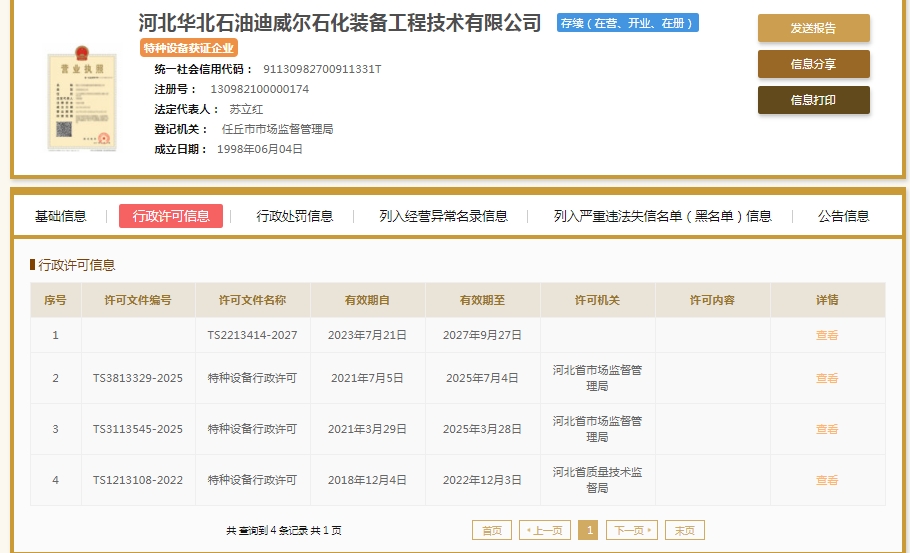Click registration authority 任丘市市场监督管理局
Screen dimensions: 910x553
(277, 129)
